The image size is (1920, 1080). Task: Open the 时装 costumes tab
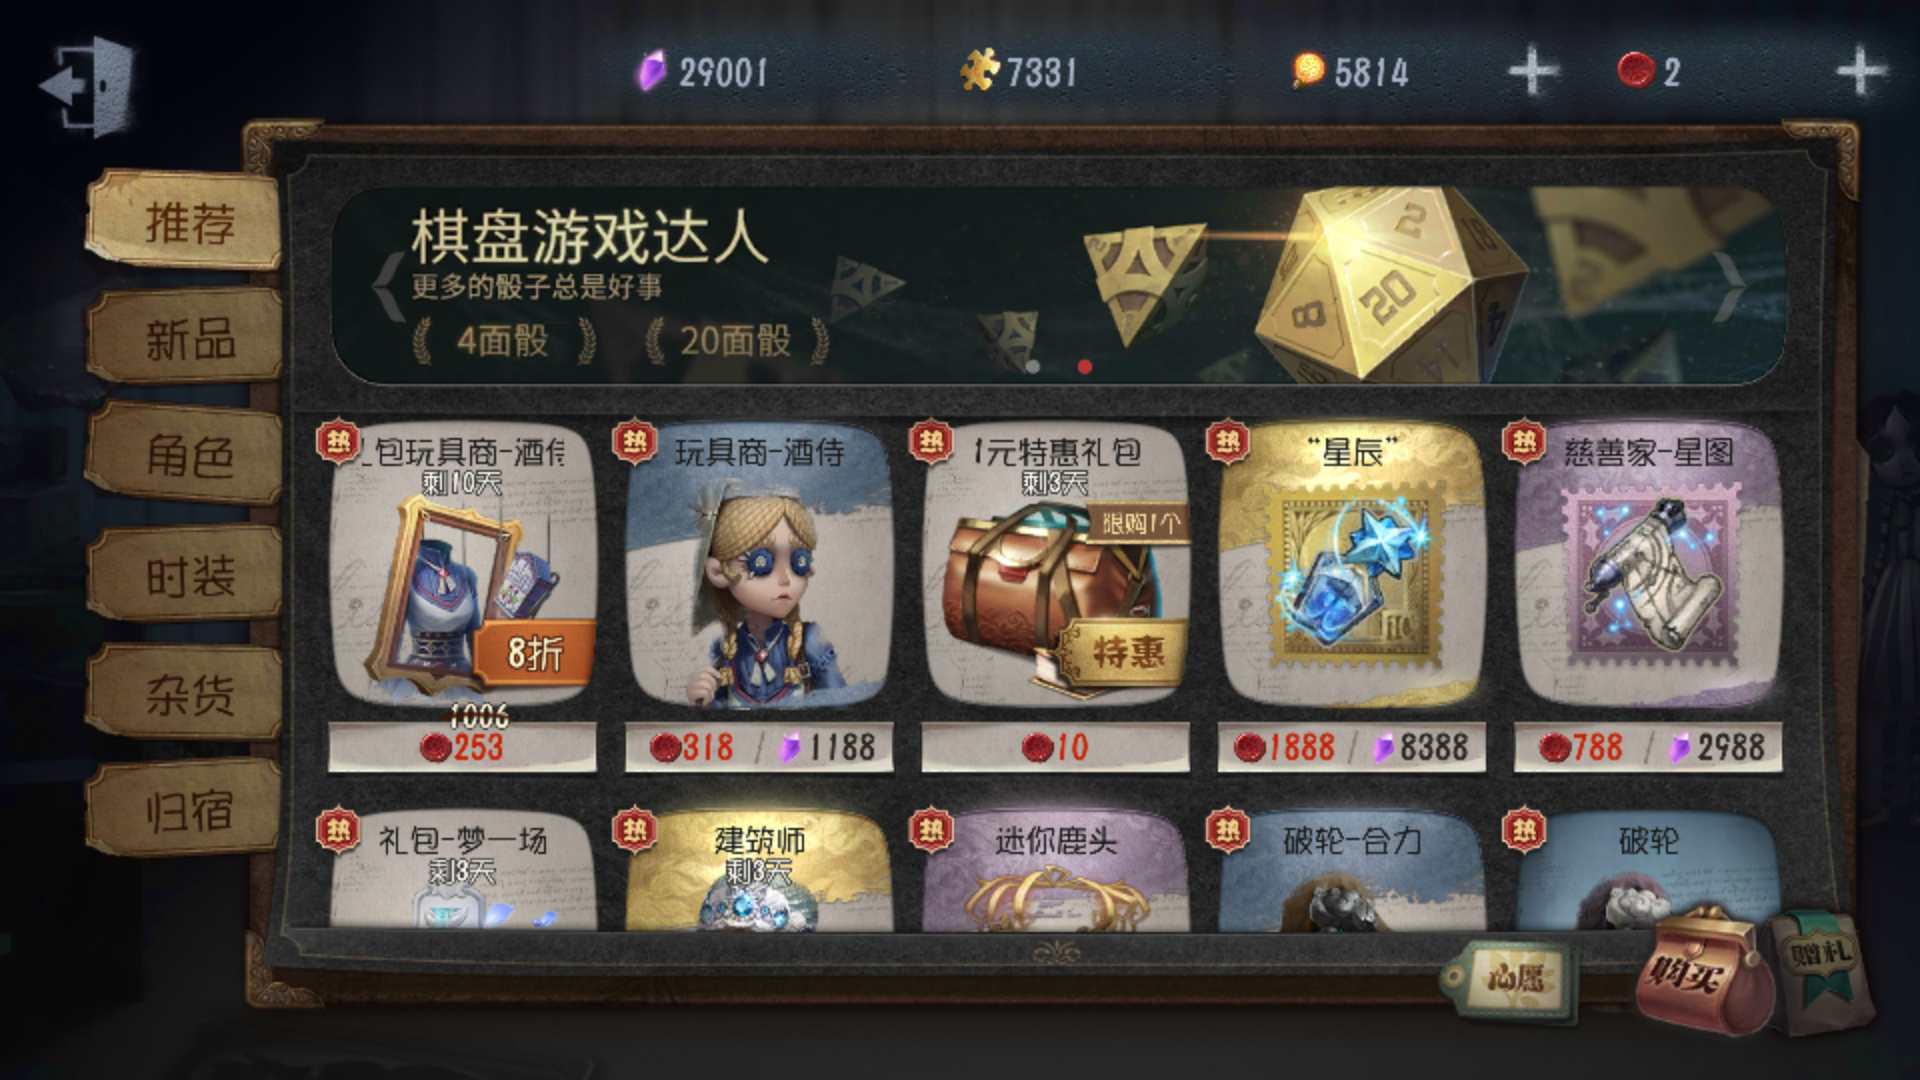186,574
